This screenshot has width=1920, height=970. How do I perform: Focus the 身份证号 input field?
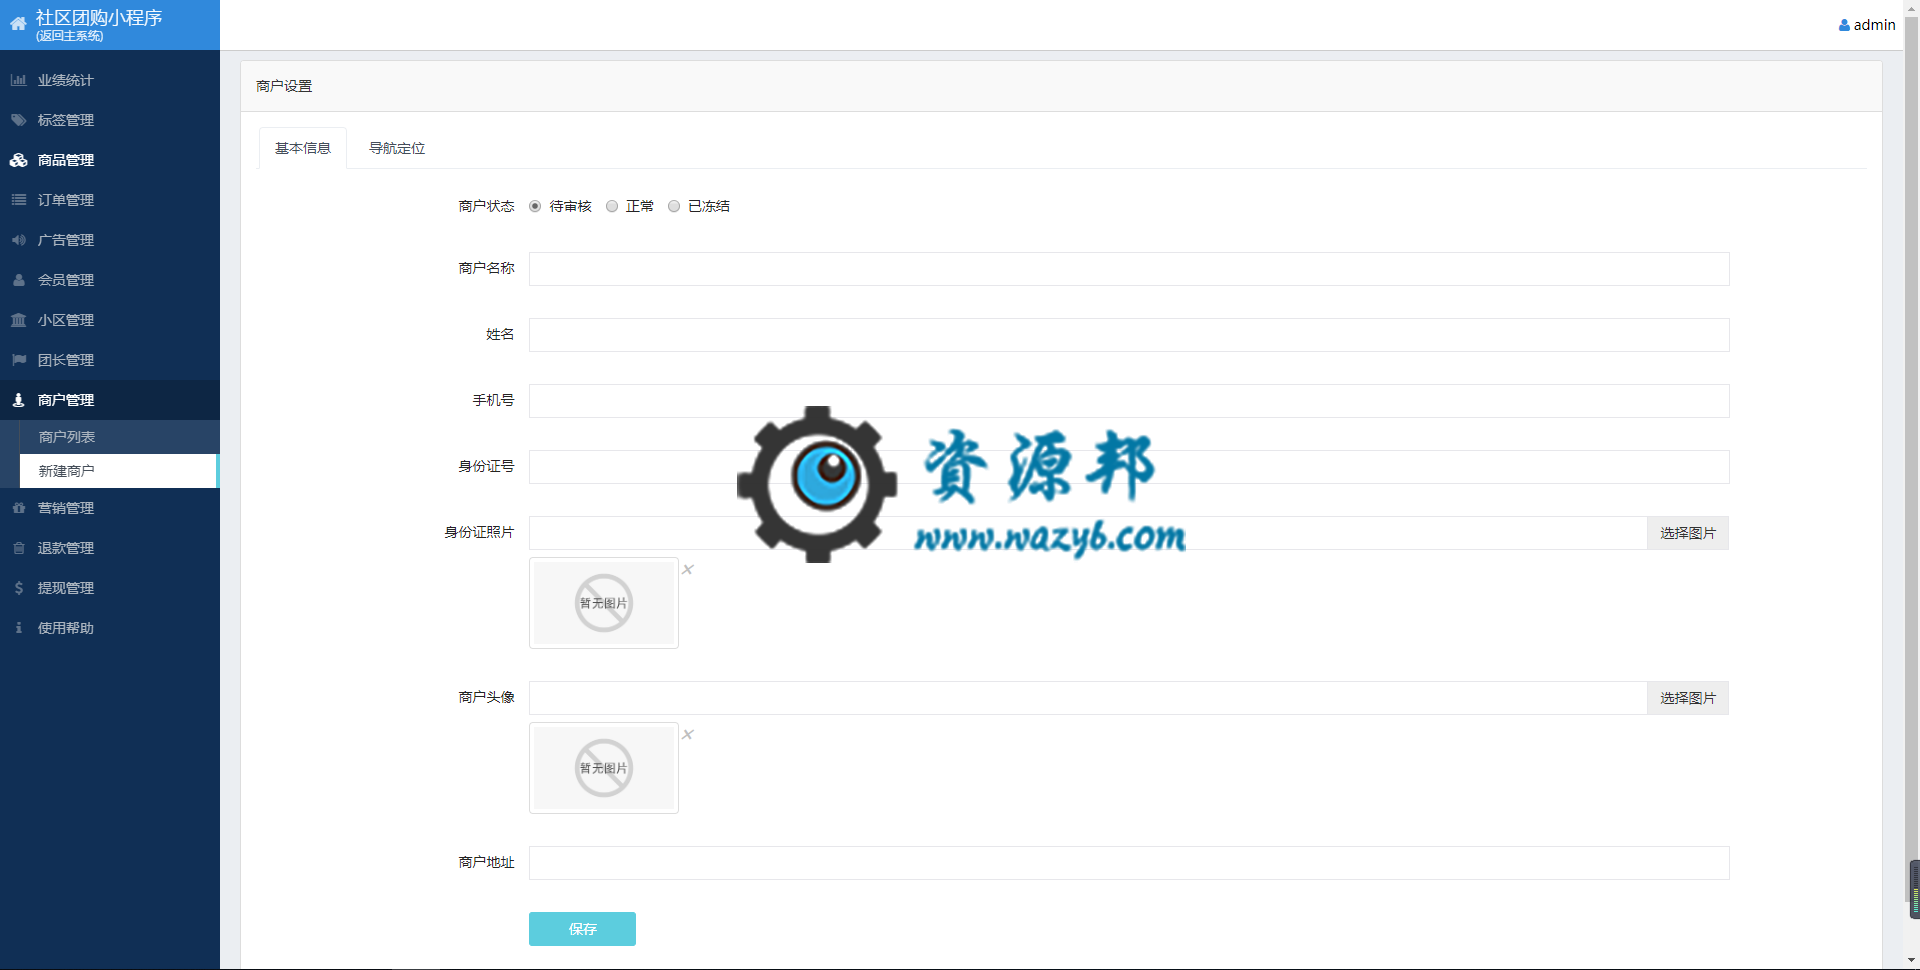(1129, 467)
